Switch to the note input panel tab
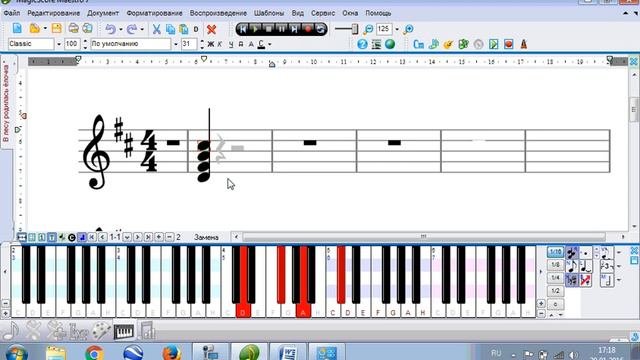Screen dimensions: 640x360 pyautogui.click(x=11, y=331)
